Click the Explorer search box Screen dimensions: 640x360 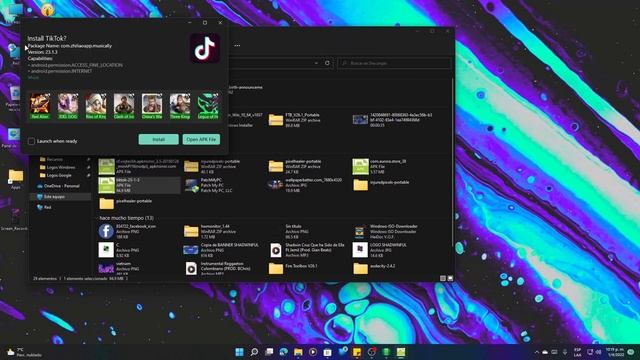click(394, 63)
